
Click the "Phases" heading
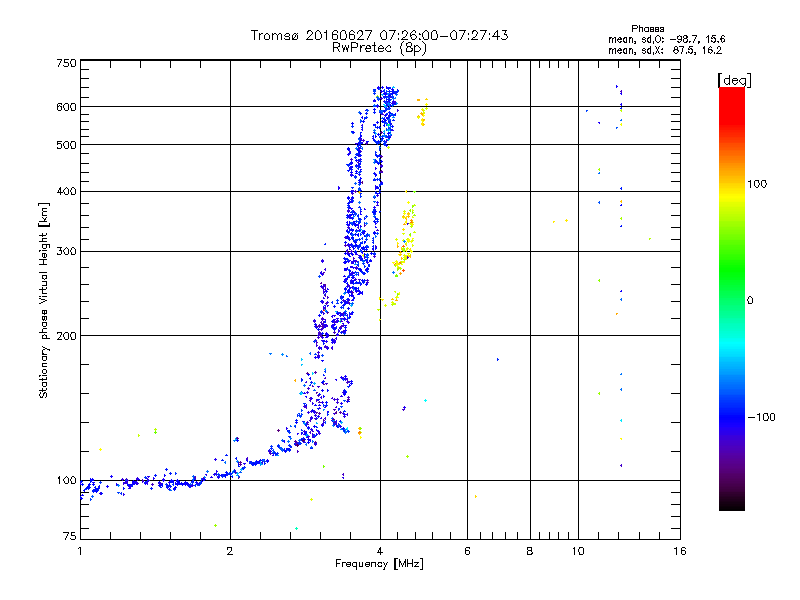(x=647, y=29)
